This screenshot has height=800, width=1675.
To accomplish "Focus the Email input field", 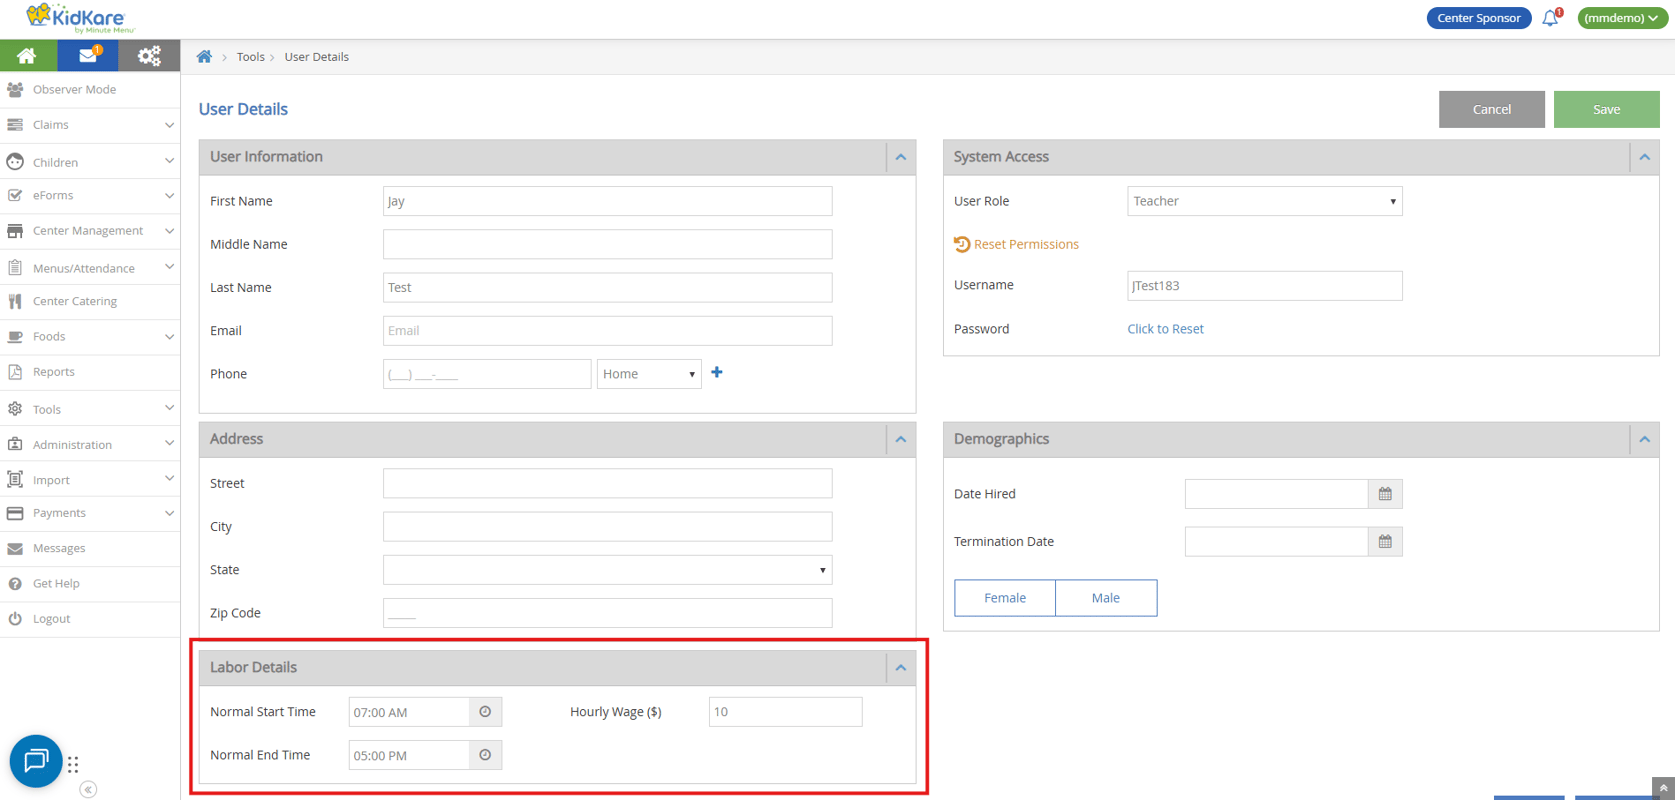I will [x=607, y=331].
